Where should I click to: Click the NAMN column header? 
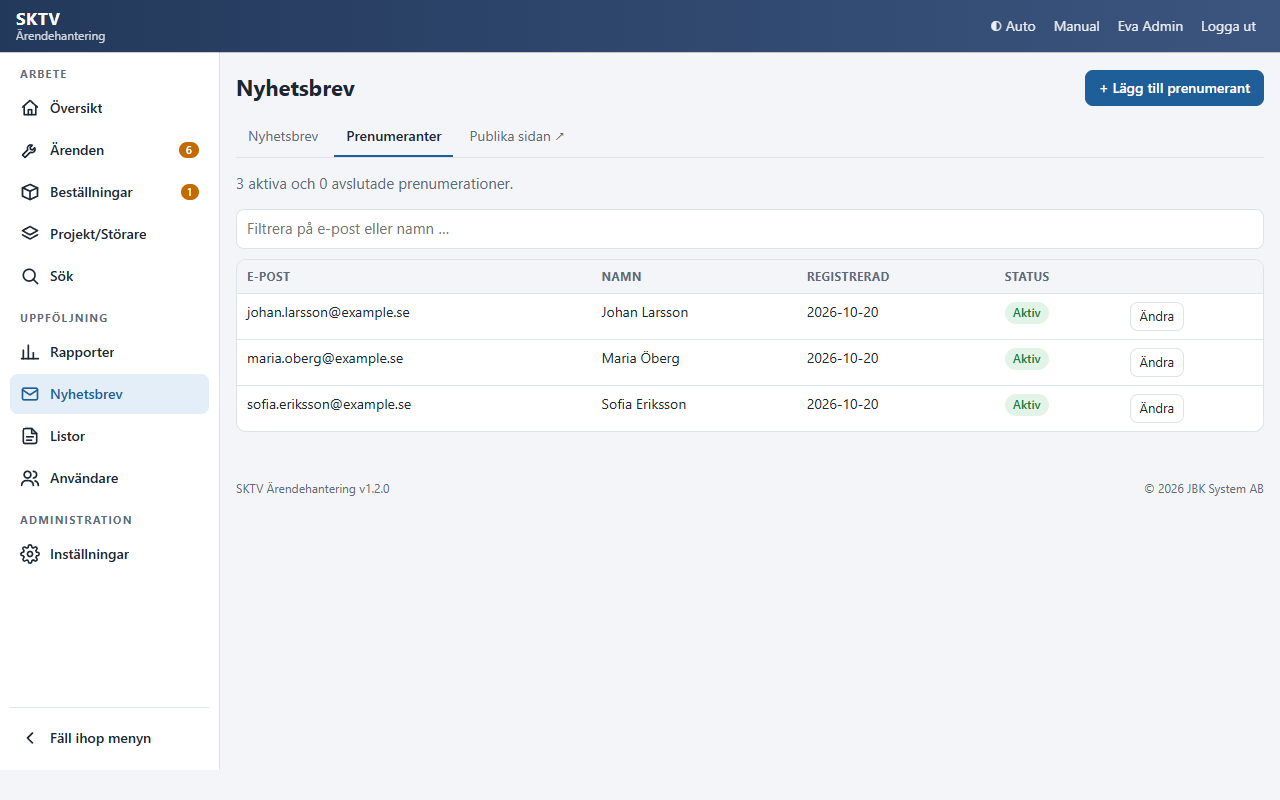coord(621,277)
